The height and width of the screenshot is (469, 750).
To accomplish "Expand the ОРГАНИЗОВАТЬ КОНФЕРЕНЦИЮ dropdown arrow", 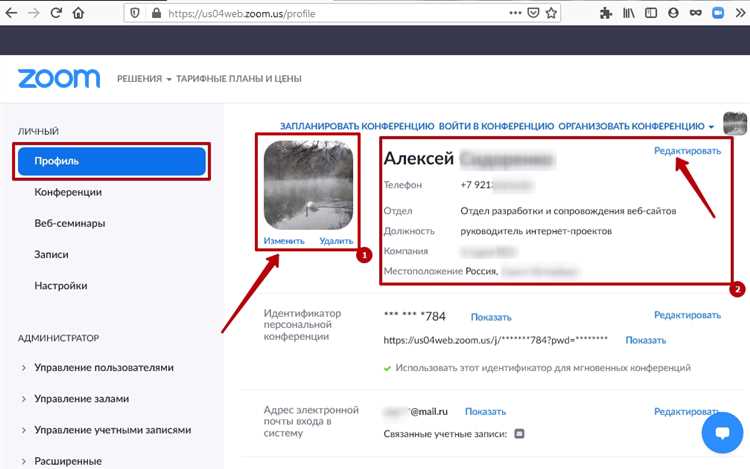I will click(711, 127).
